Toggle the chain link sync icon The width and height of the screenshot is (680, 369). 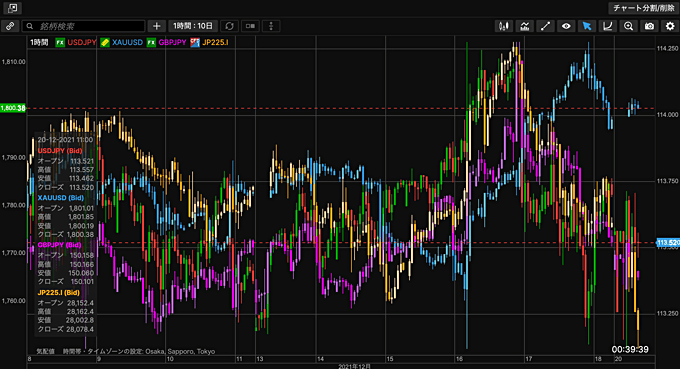(x=10, y=26)
